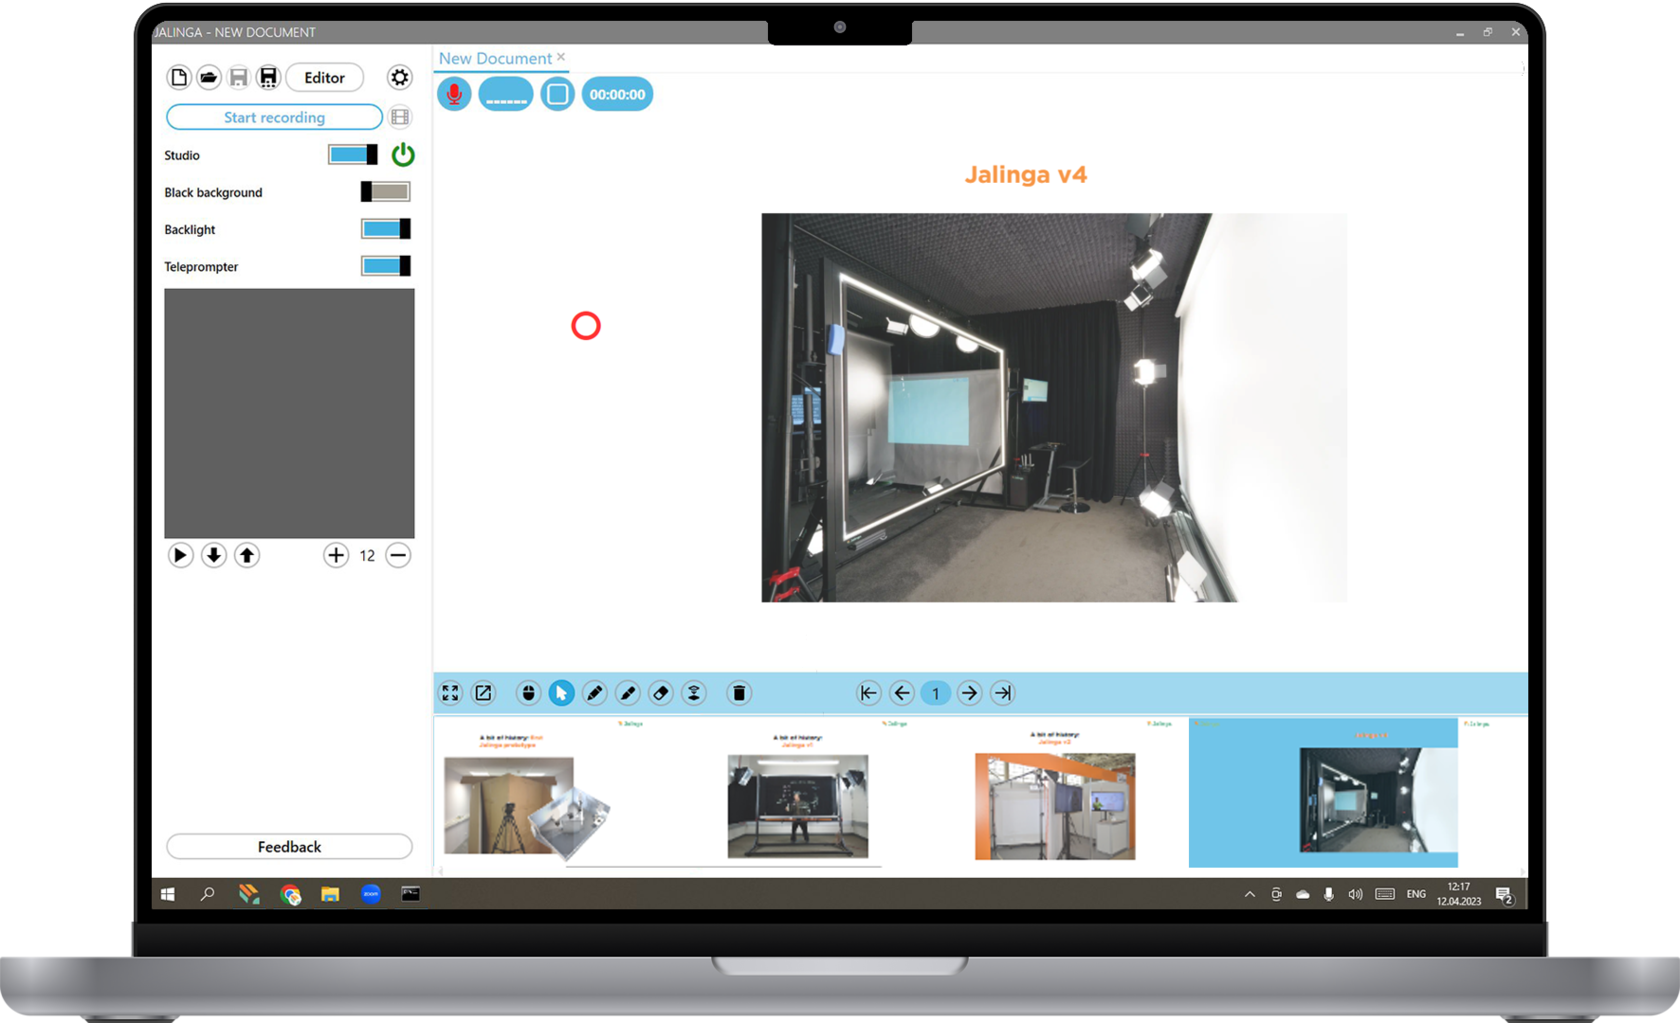Click the Feedback button
Image resolution: width=1680 pixels, height=1023 pixels.
coord(289,846)
